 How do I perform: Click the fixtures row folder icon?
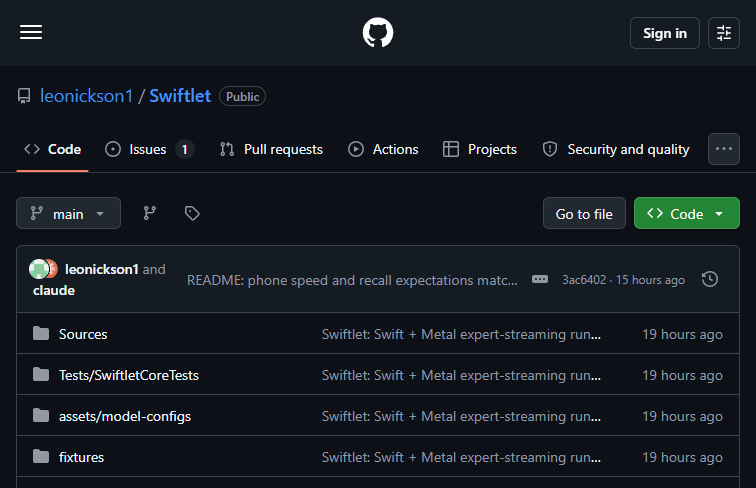tap(41, 456)
